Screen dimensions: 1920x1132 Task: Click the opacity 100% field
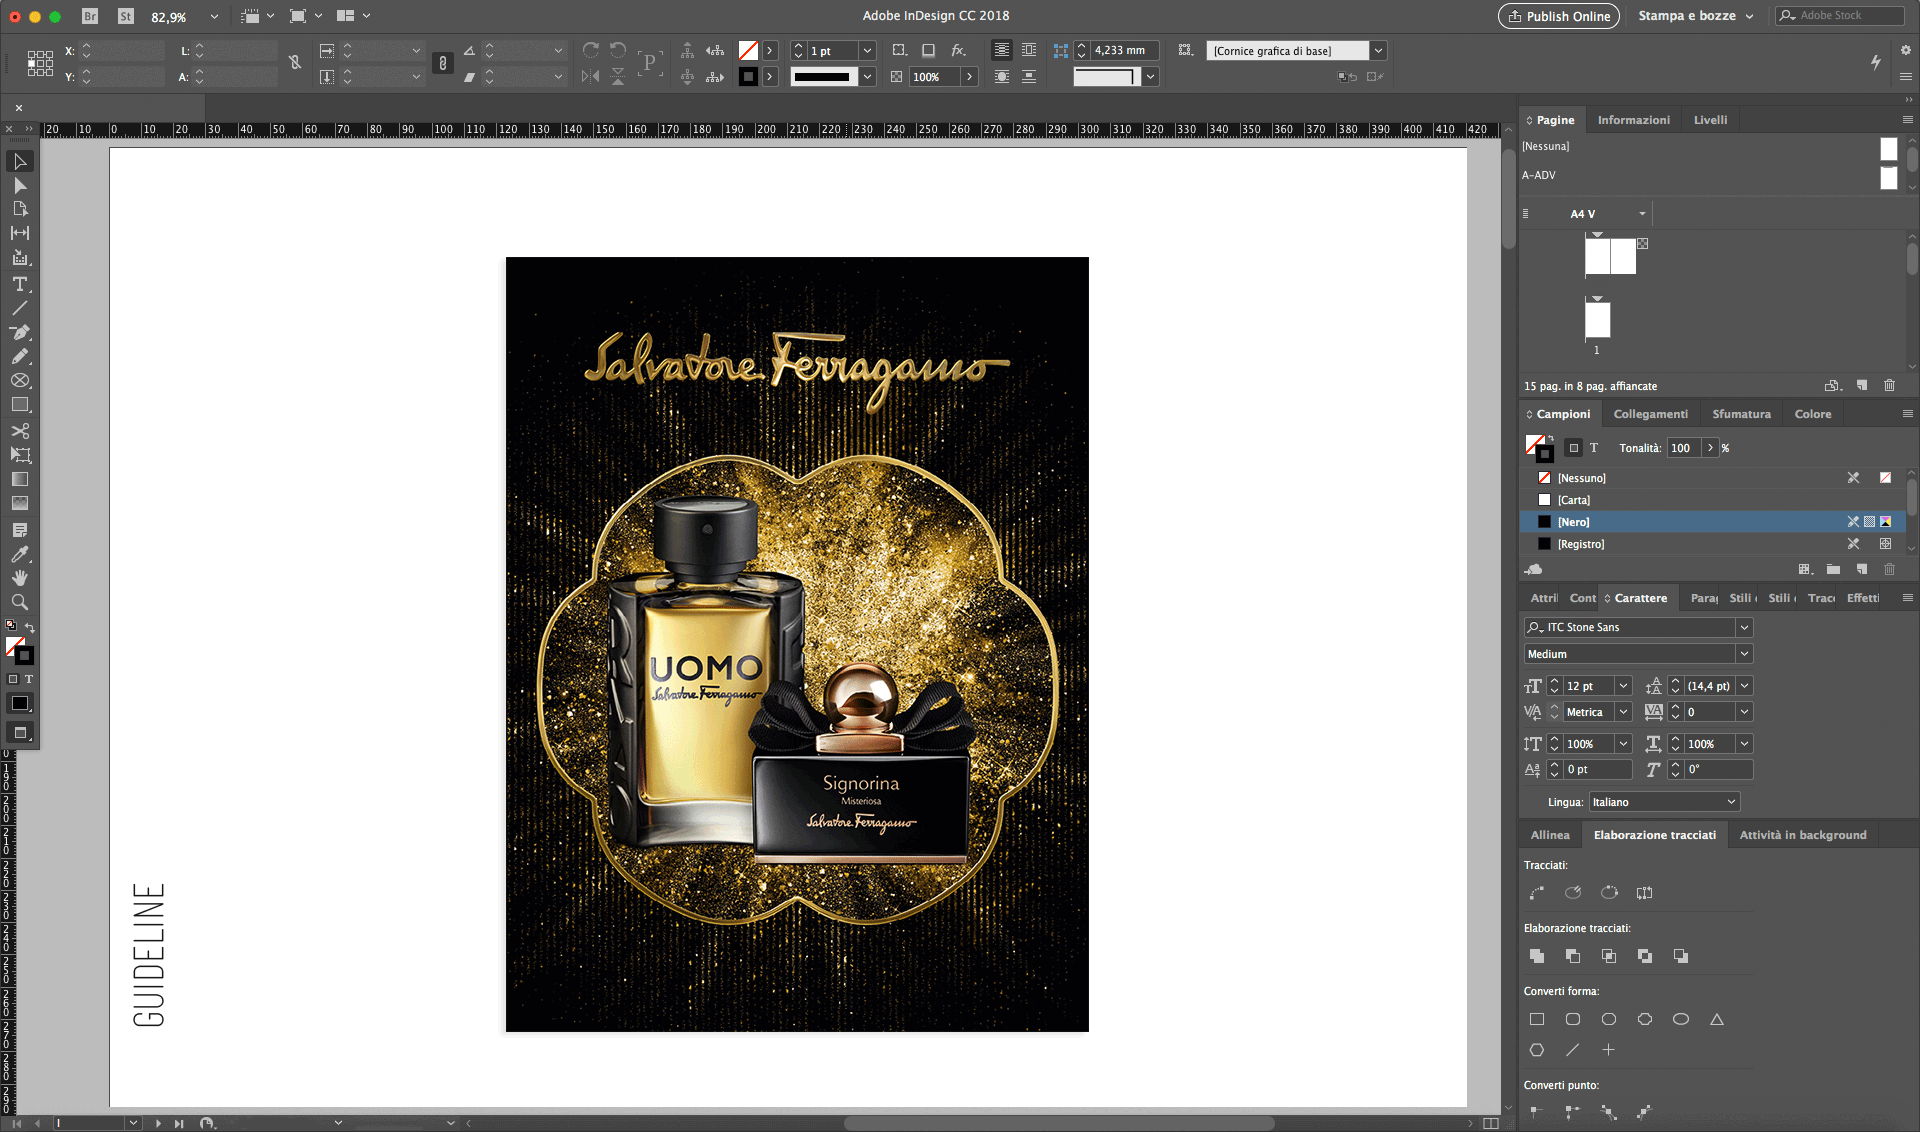click(x=935, y=77)
